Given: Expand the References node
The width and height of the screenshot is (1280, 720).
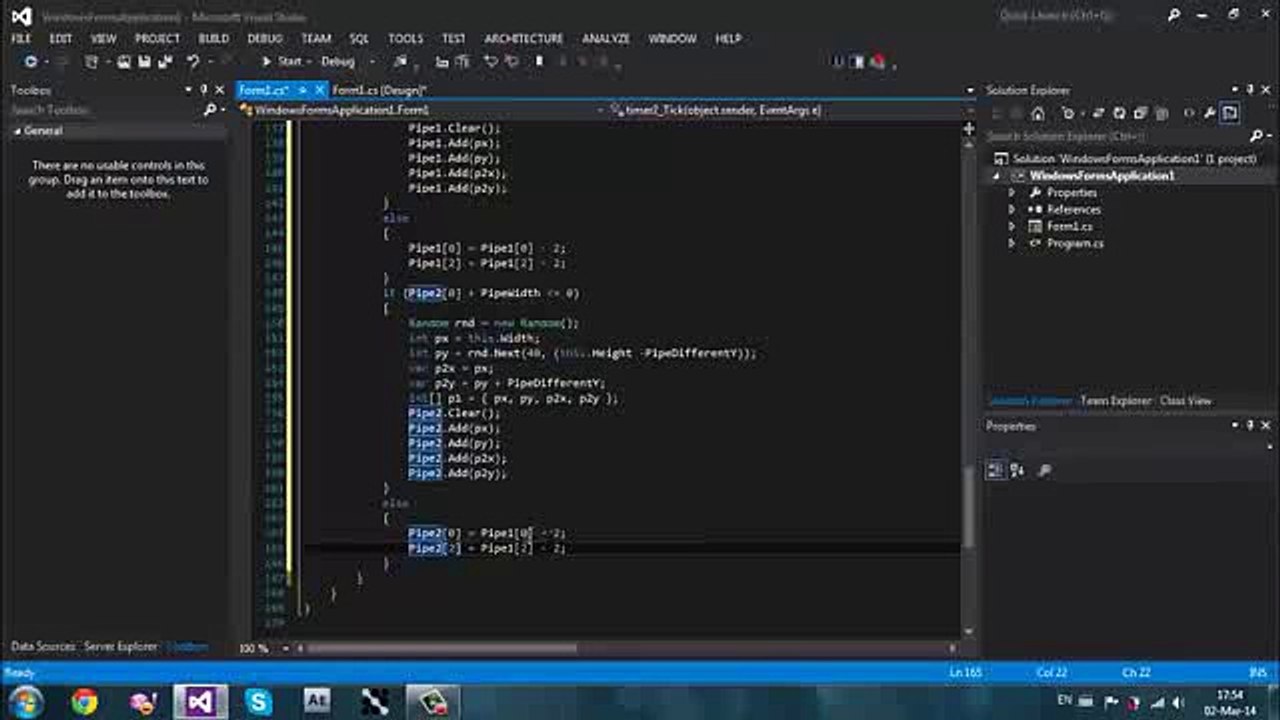Looking at the screenshot, I should click(1012, 210).
